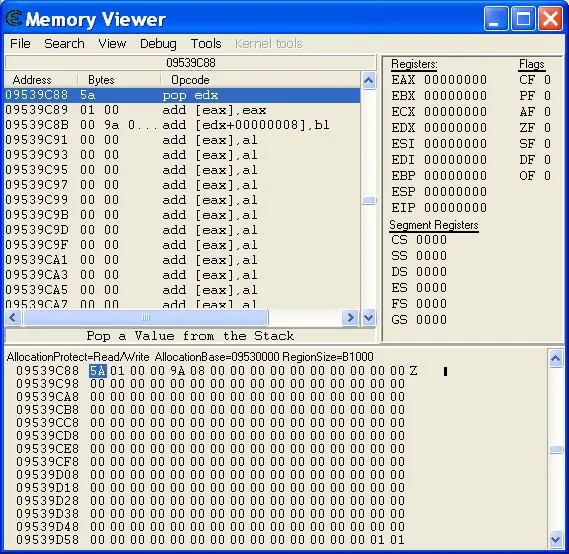Viewport: 569px width, 554px height.
Task: Click hex dump scroll down arrow
Action: [556, 539]
